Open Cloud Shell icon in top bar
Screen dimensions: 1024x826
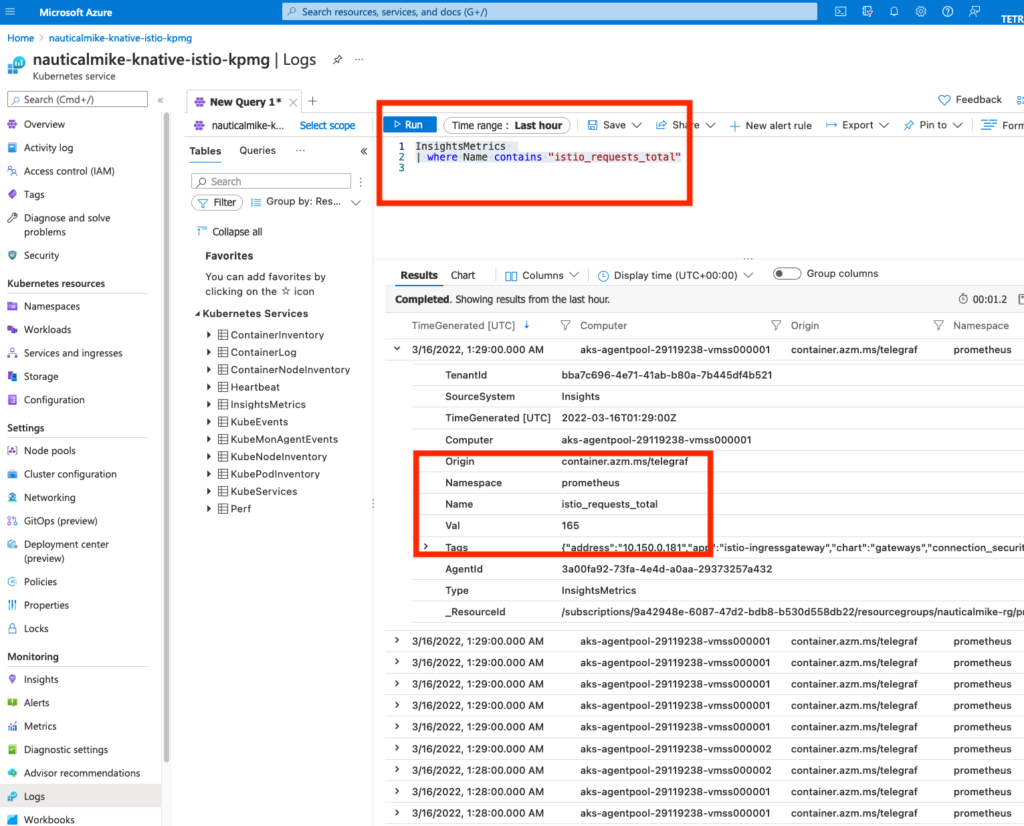[840, 12]
